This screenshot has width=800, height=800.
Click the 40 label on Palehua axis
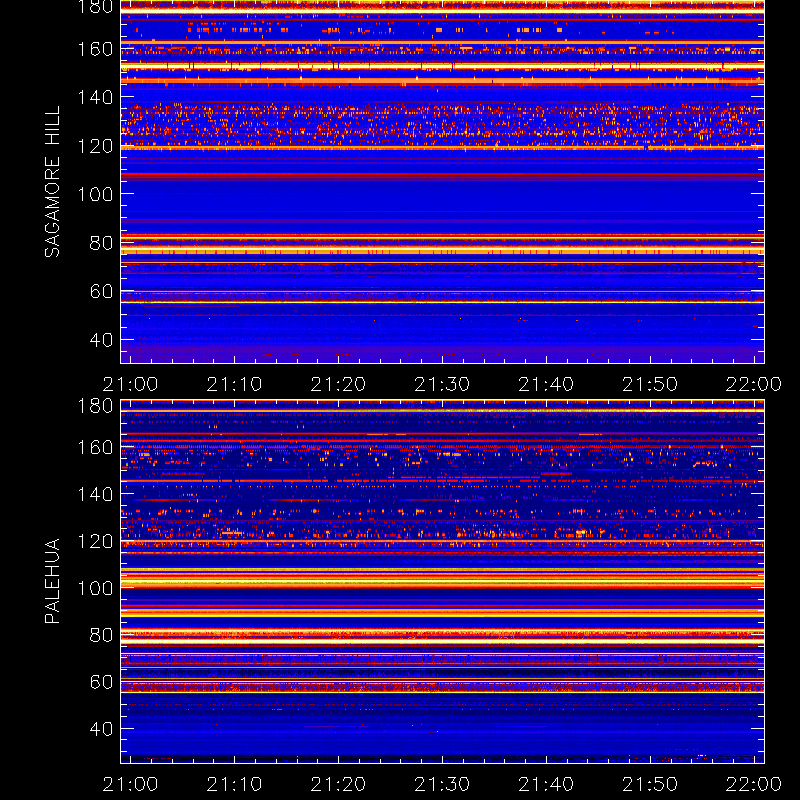(x=101, y=729)
